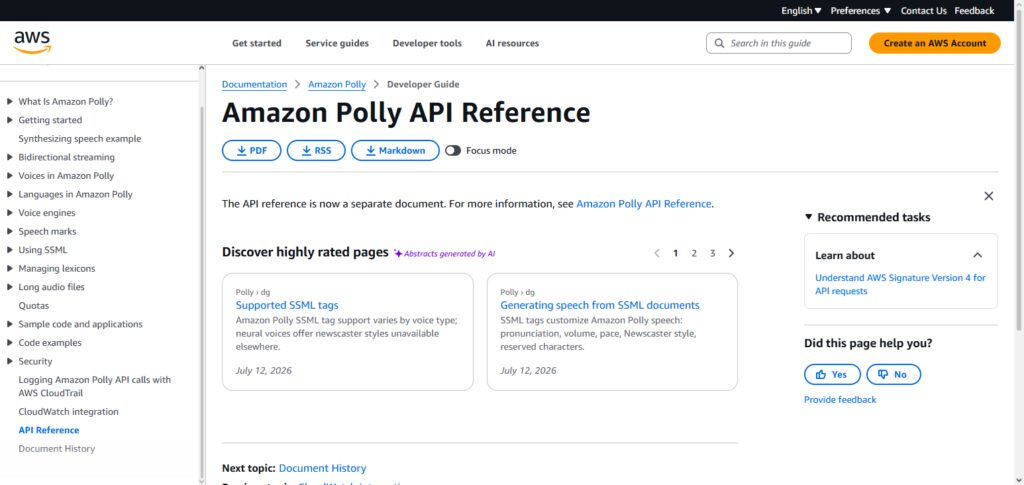
Task: Open the RSS feed
Action: 316,150
